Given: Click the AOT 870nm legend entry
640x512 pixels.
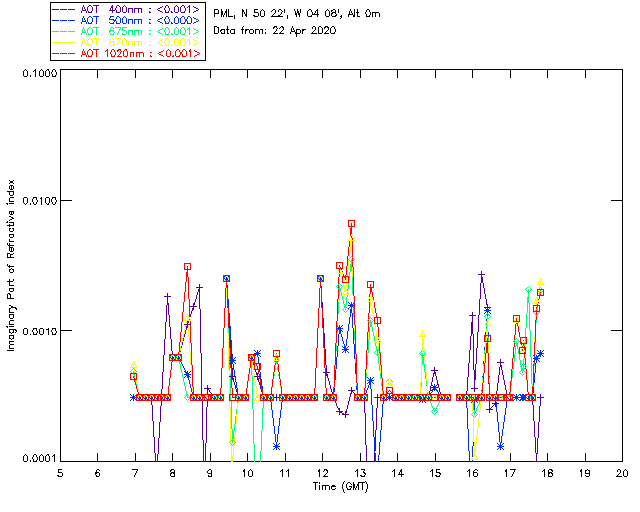Looking at the screenshot, I should pyautogui.click(x=127, y=42).
